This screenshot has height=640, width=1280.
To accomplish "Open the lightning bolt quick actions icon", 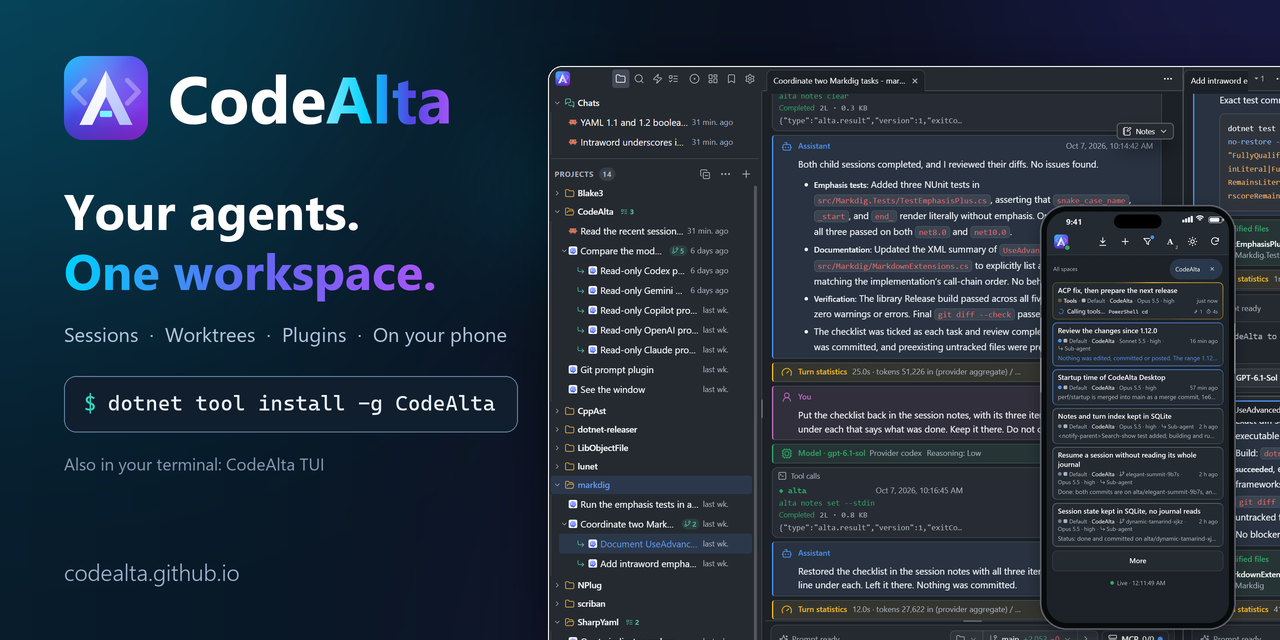I will click(657, 79).
